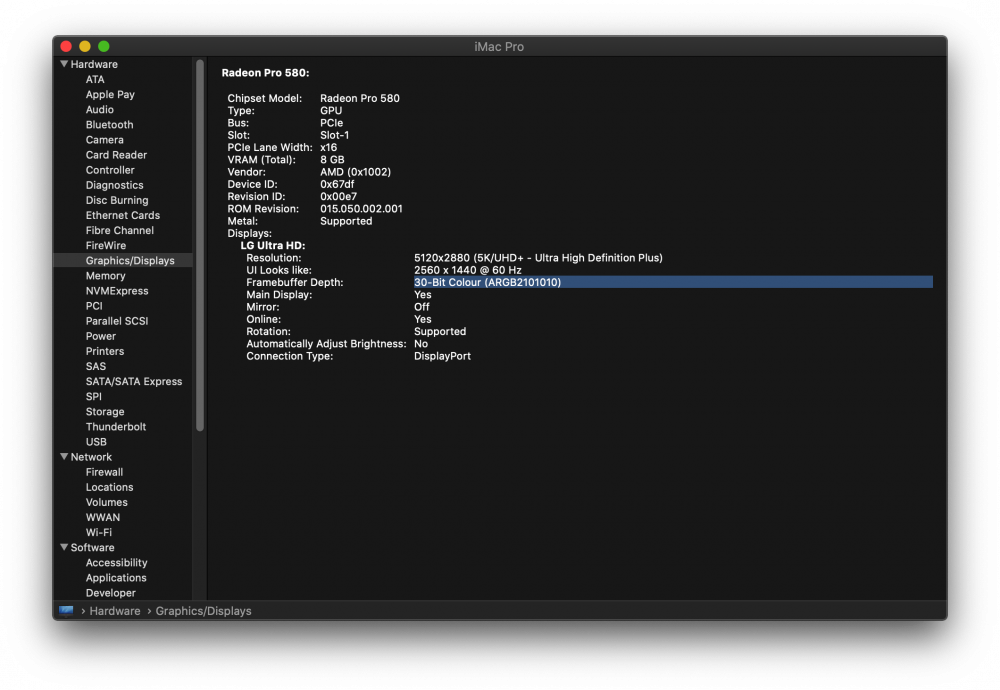Select SATA/SATA Express in sidebar
This screenshot has height=690, width=1000.
coord(134,381)
